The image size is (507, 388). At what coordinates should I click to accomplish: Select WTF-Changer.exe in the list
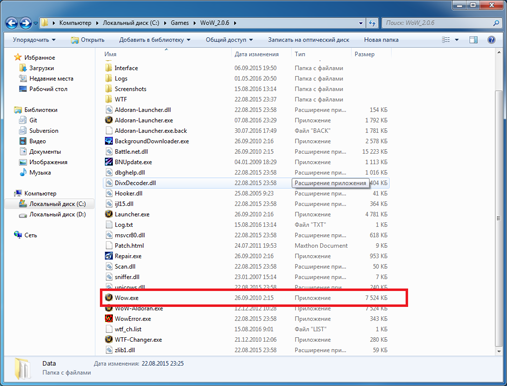click(247, 340)
